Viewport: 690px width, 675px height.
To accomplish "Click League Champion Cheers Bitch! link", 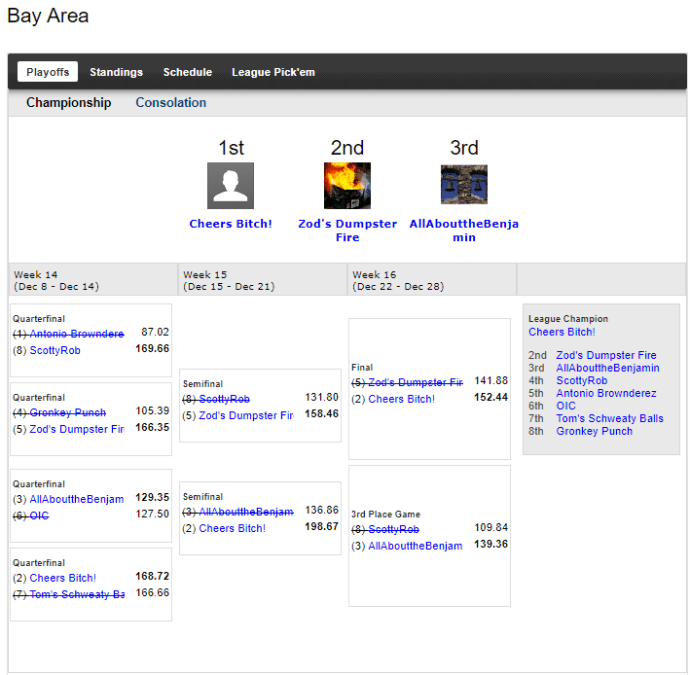I will [561, 332].
